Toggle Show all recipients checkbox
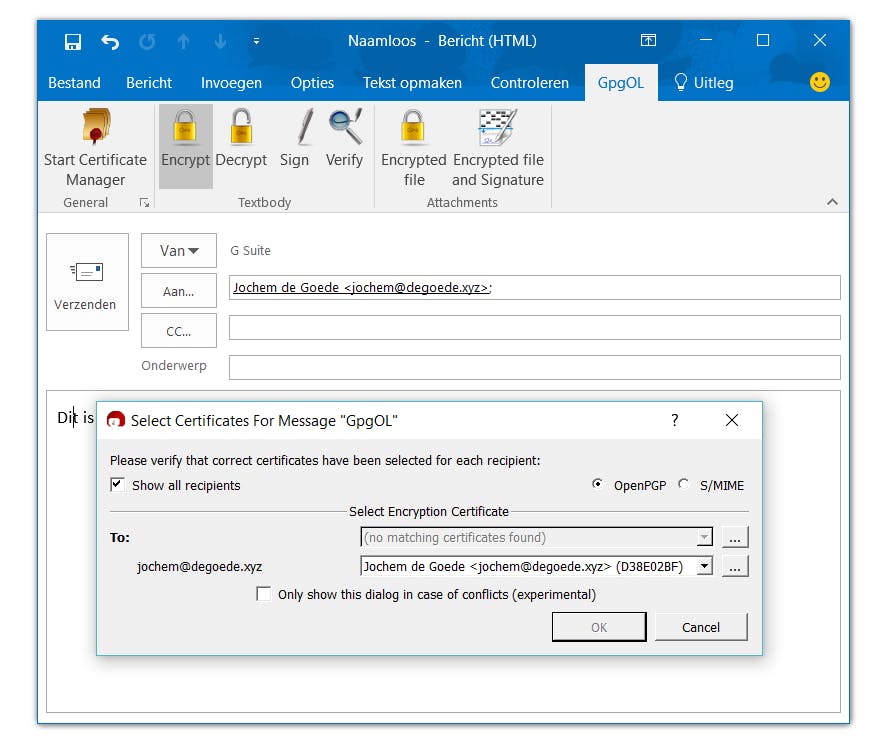The width and height of the screenshot is (886, 746). 117,484
